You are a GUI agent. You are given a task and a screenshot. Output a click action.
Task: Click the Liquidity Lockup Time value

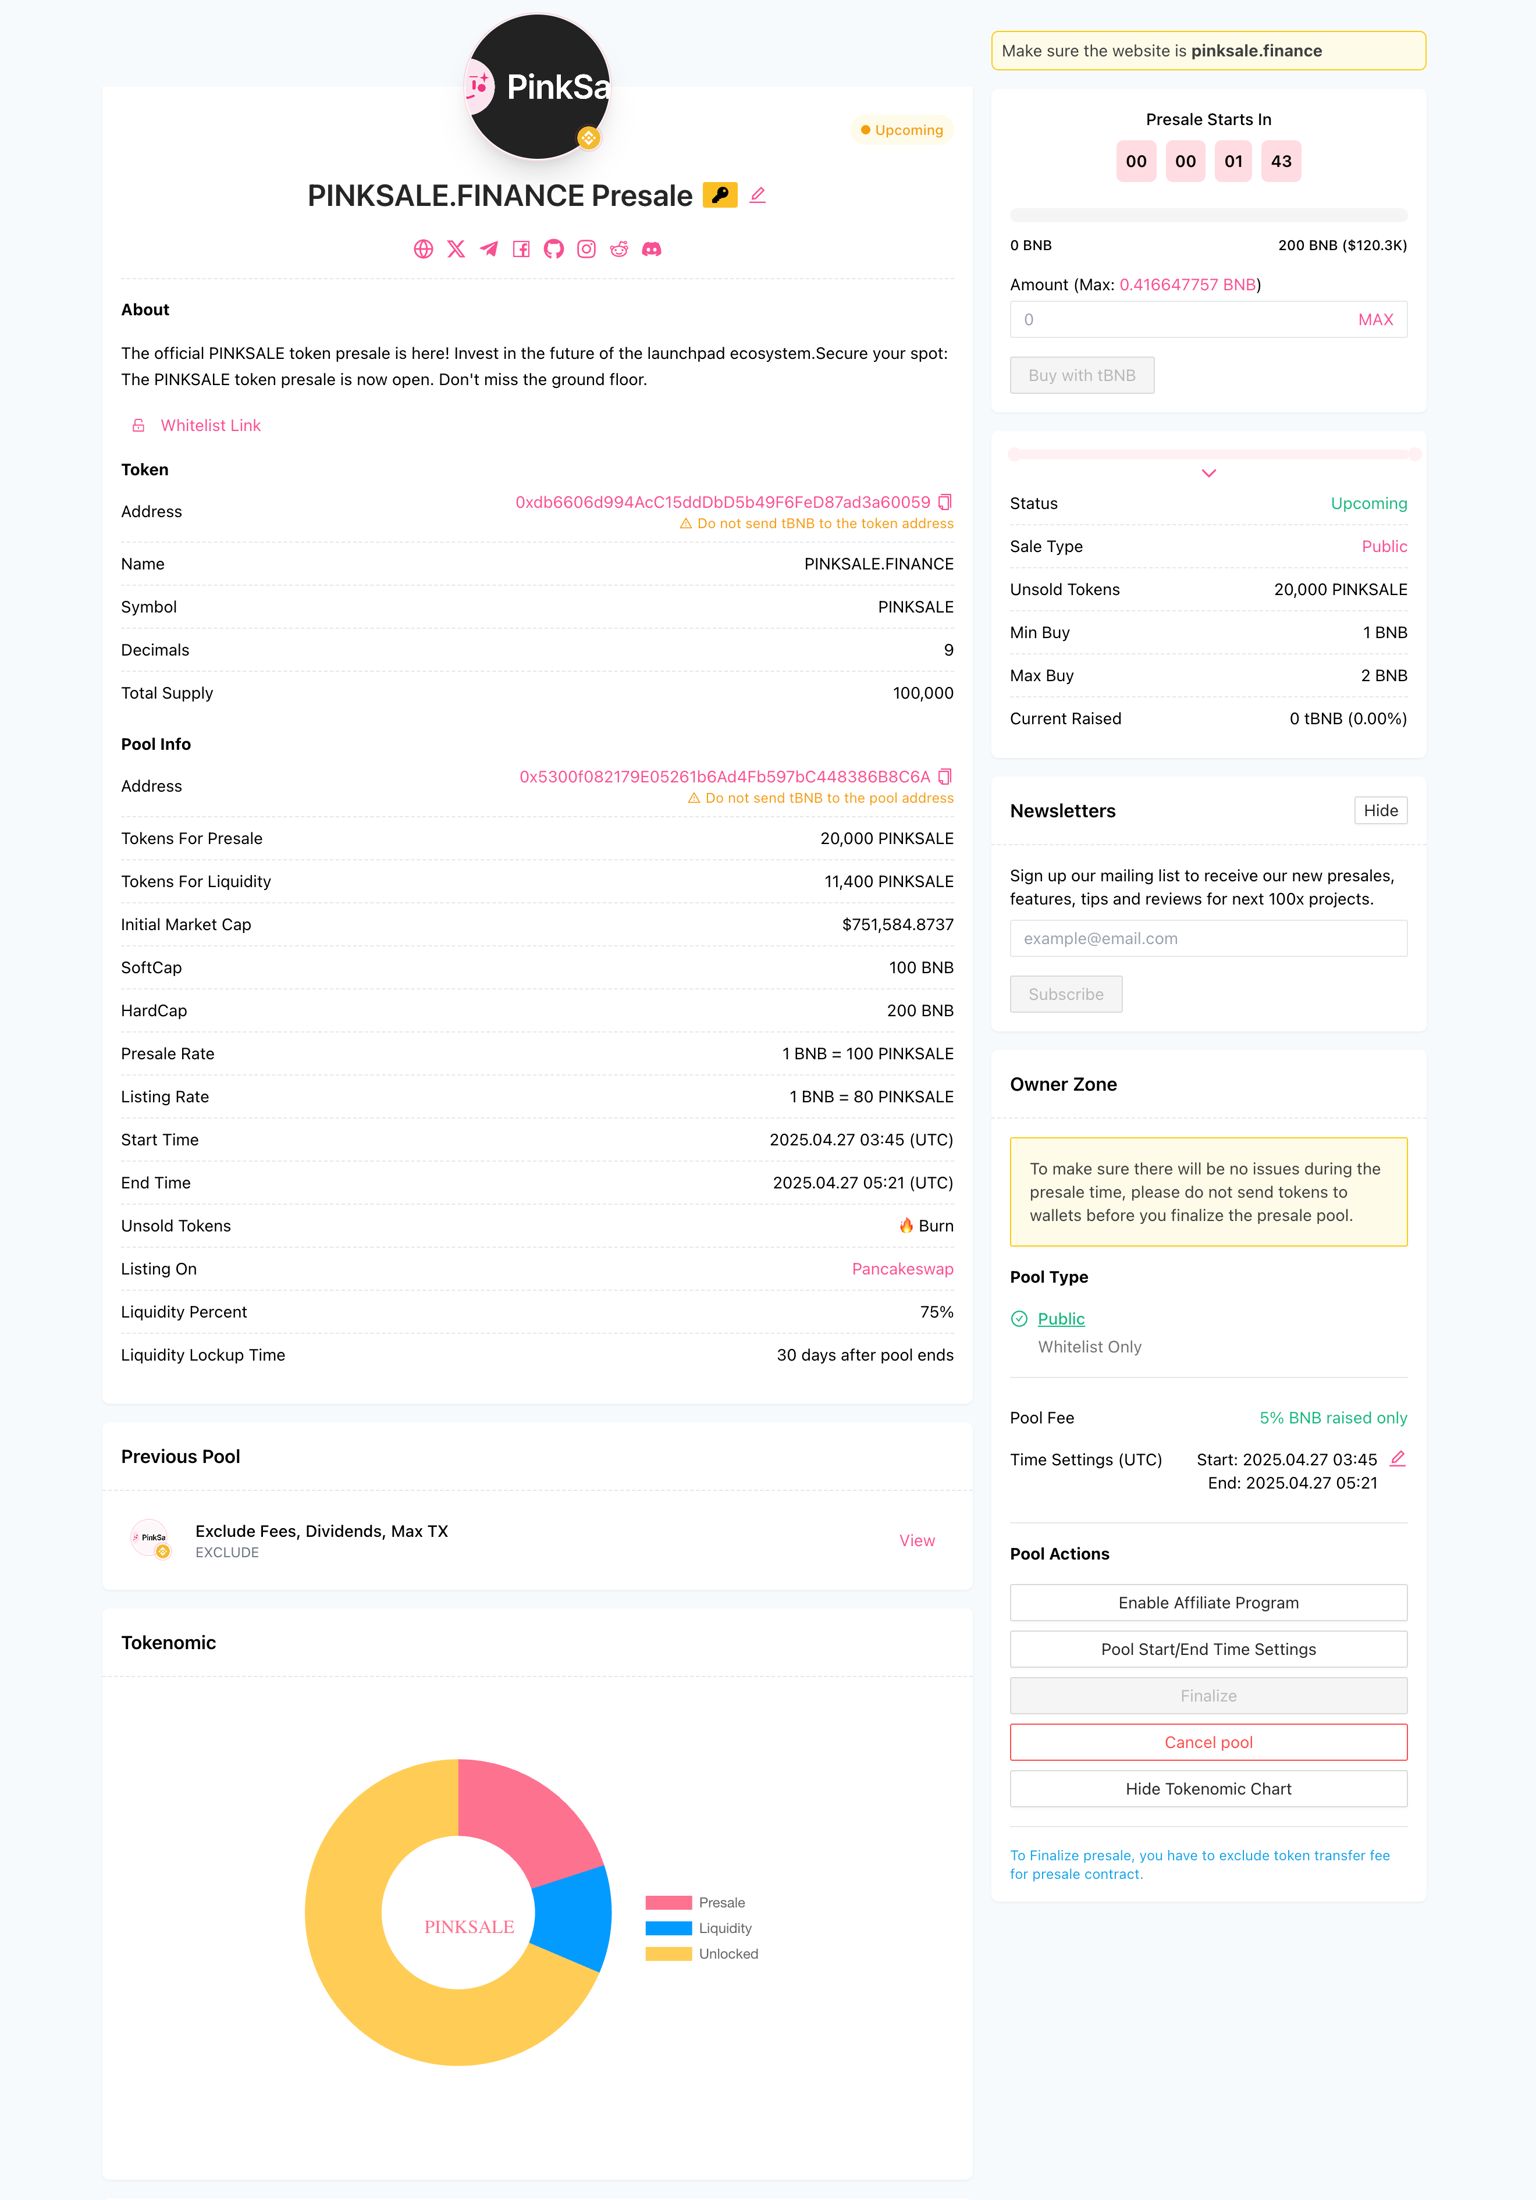(865, 1355)
